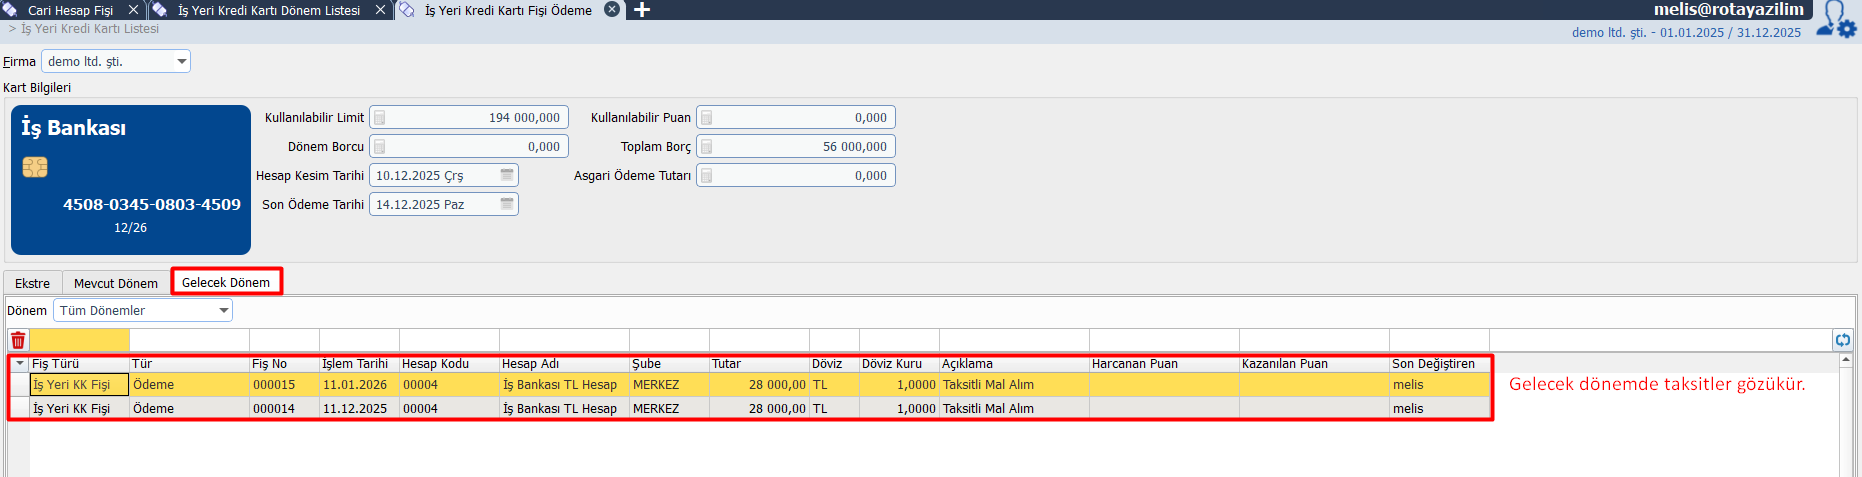The image size is (1862, 477).
Task: Switch to the Mevcut Dönem tab
Action: pyautogui.click(x=115, y=283)
